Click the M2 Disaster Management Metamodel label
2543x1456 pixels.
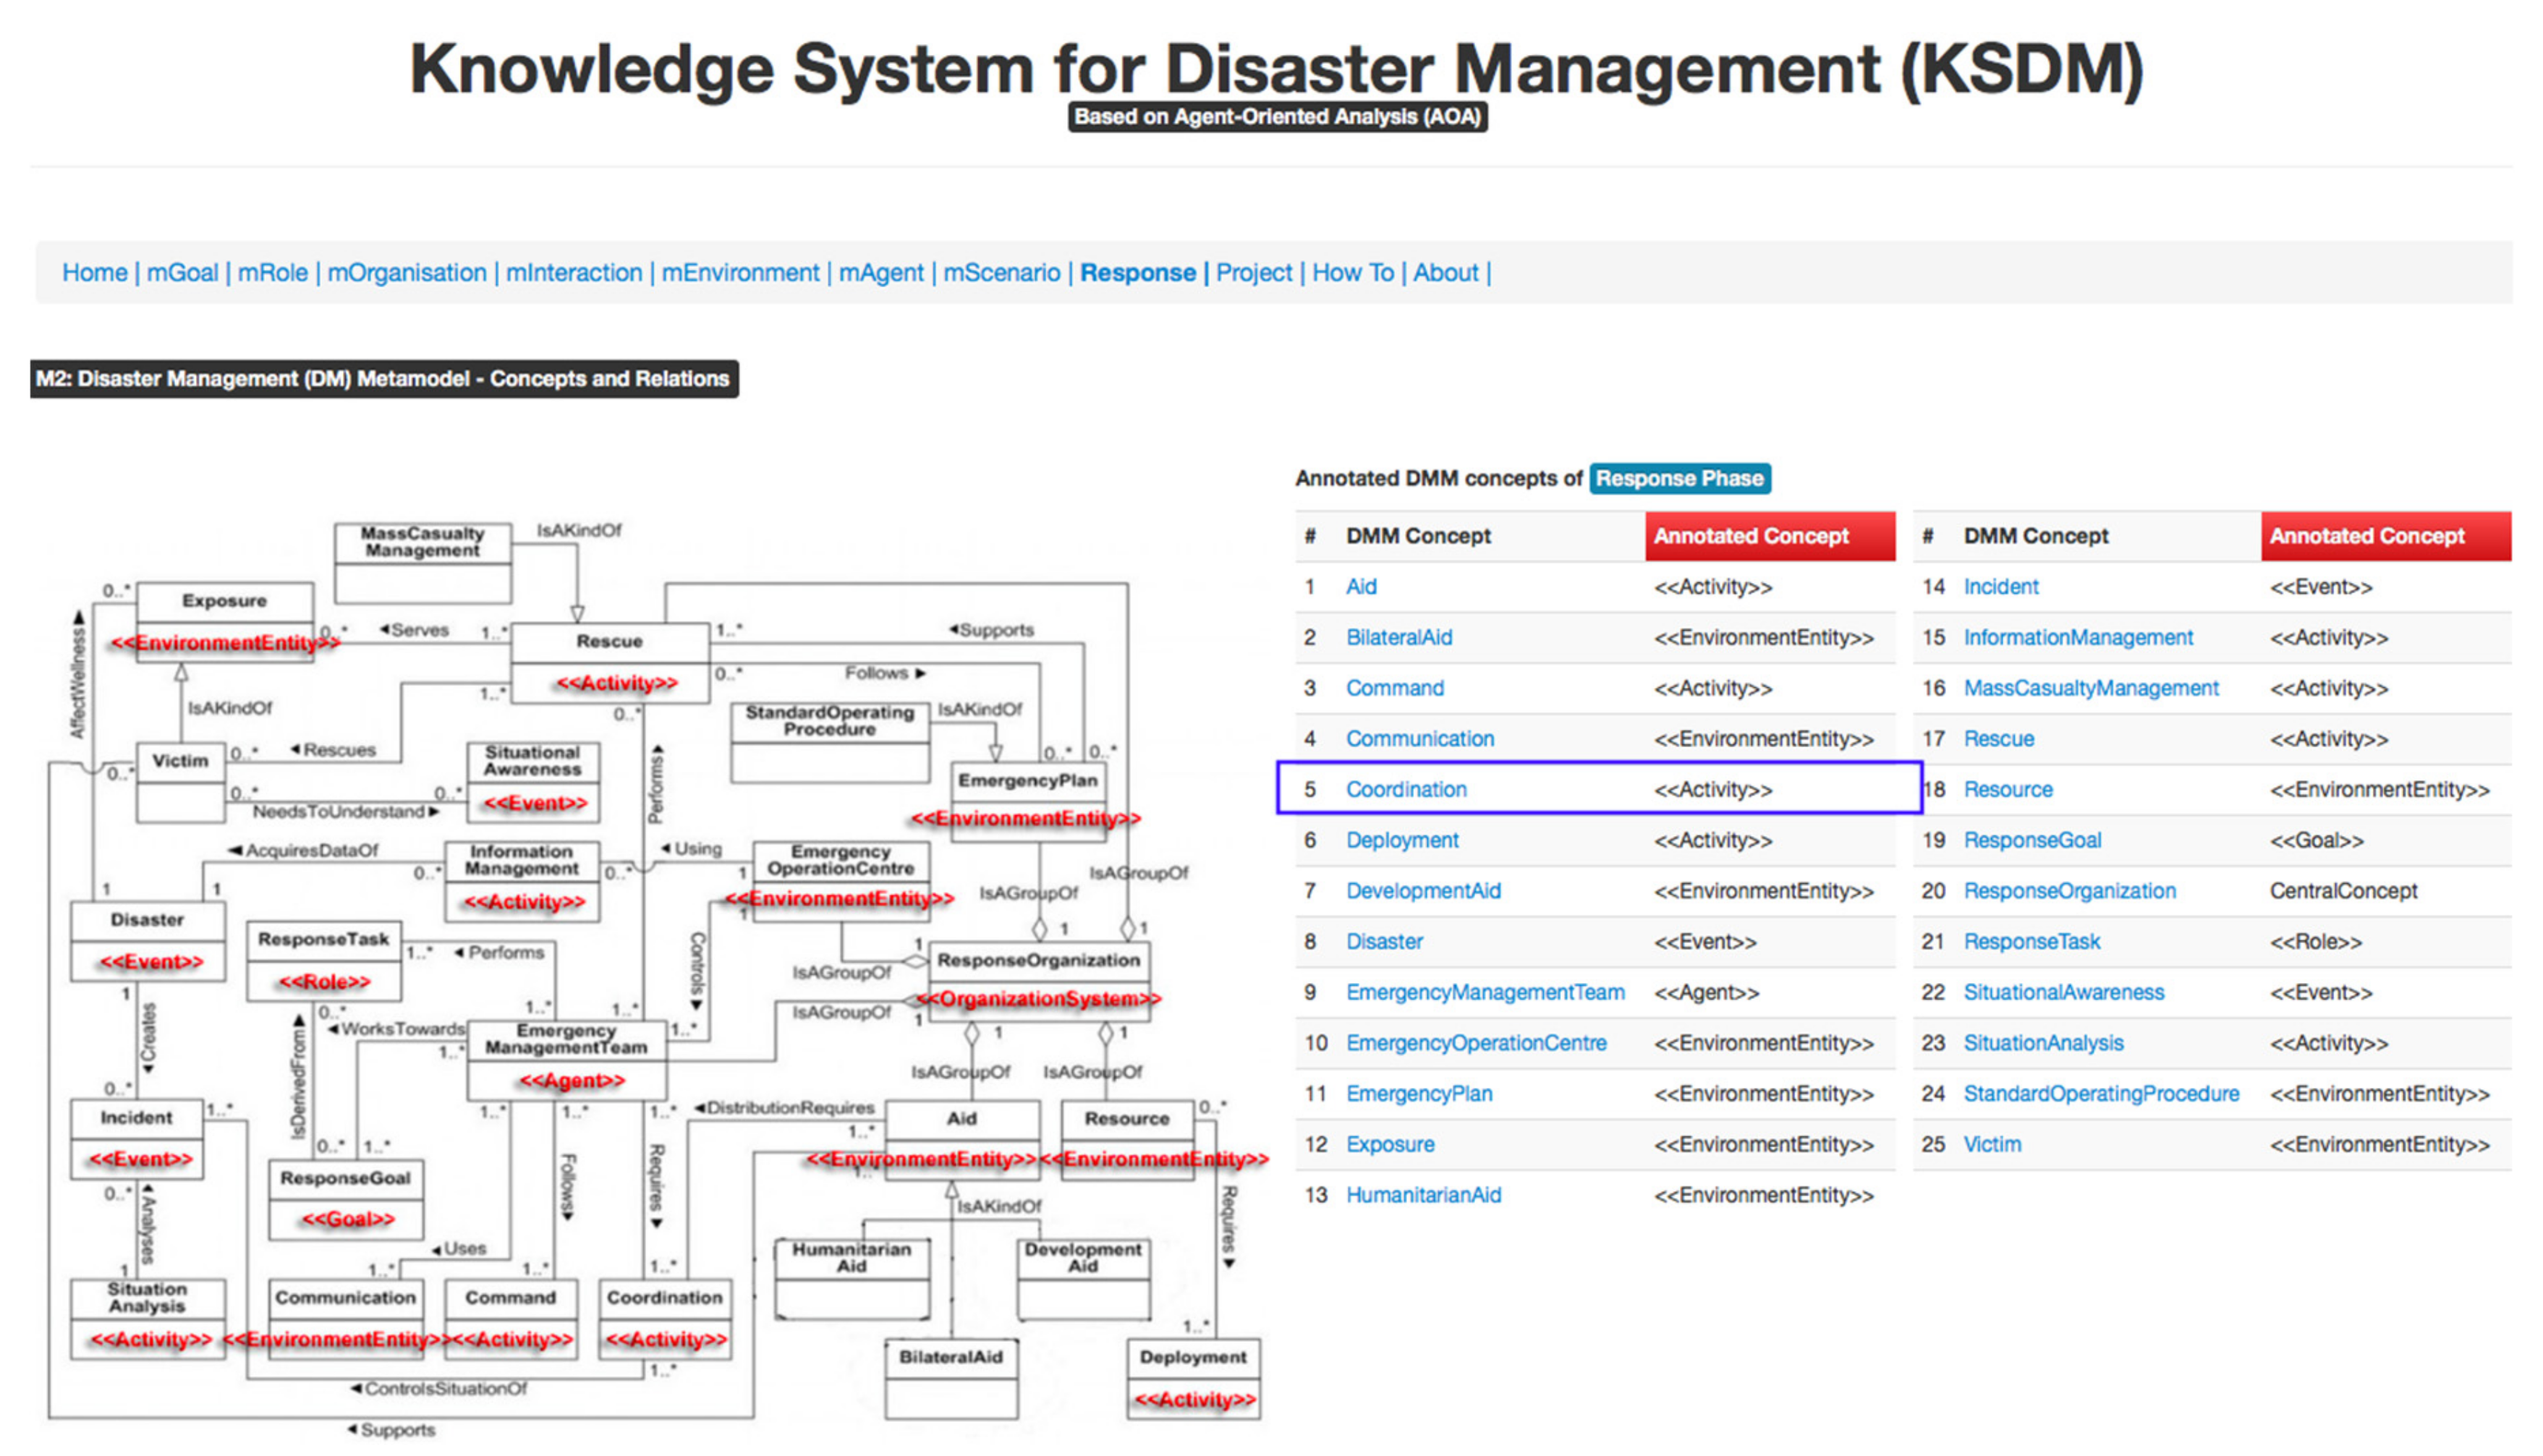coord(384,379)
